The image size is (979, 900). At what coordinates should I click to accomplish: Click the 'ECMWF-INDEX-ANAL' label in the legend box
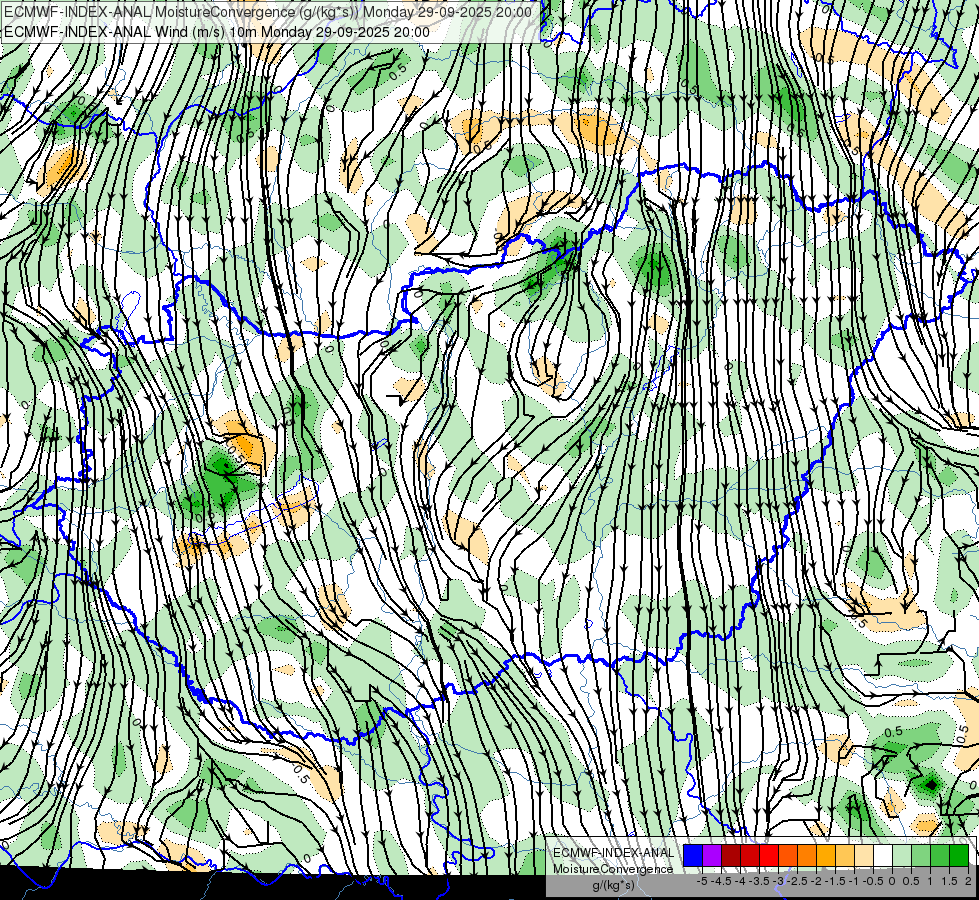coord(614,853)
